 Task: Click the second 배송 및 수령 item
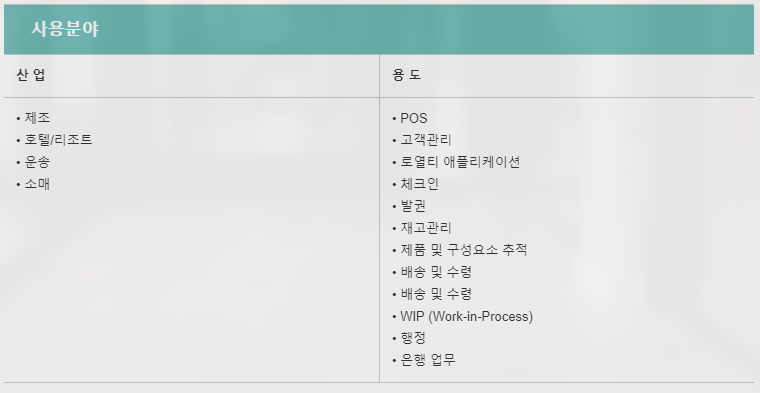coord(436,294)
